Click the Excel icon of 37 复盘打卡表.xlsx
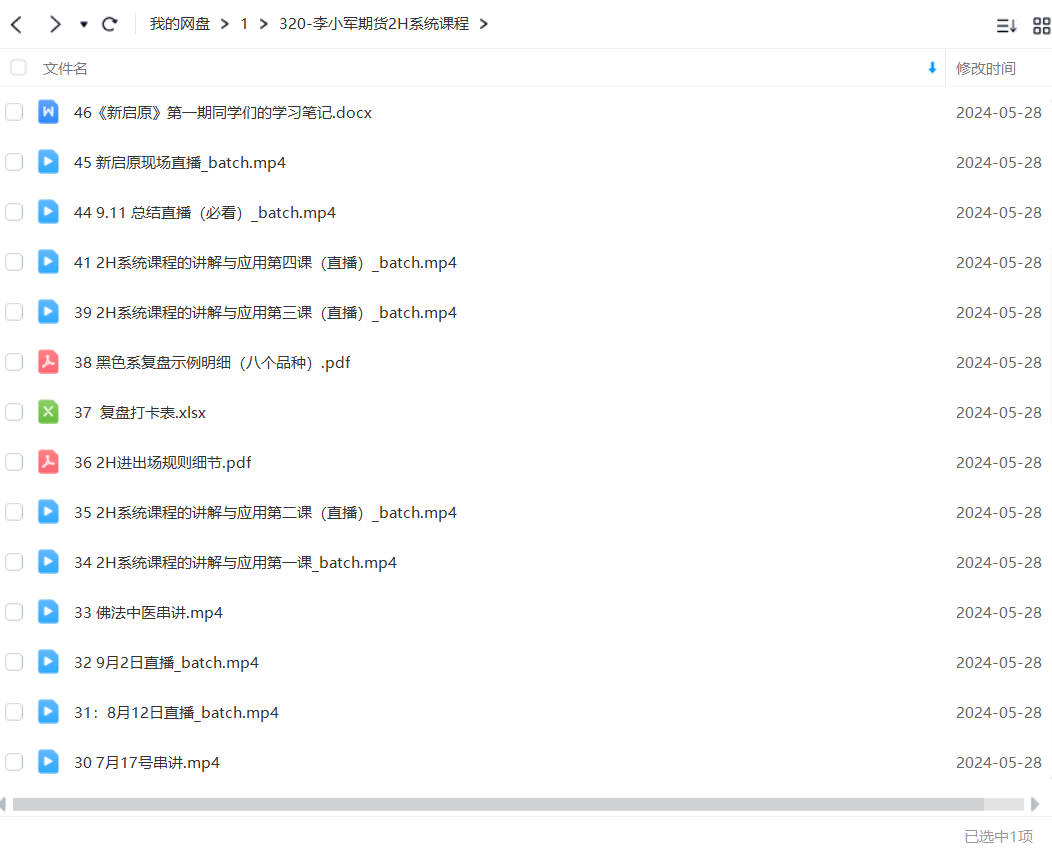 [x=48, y=411]
